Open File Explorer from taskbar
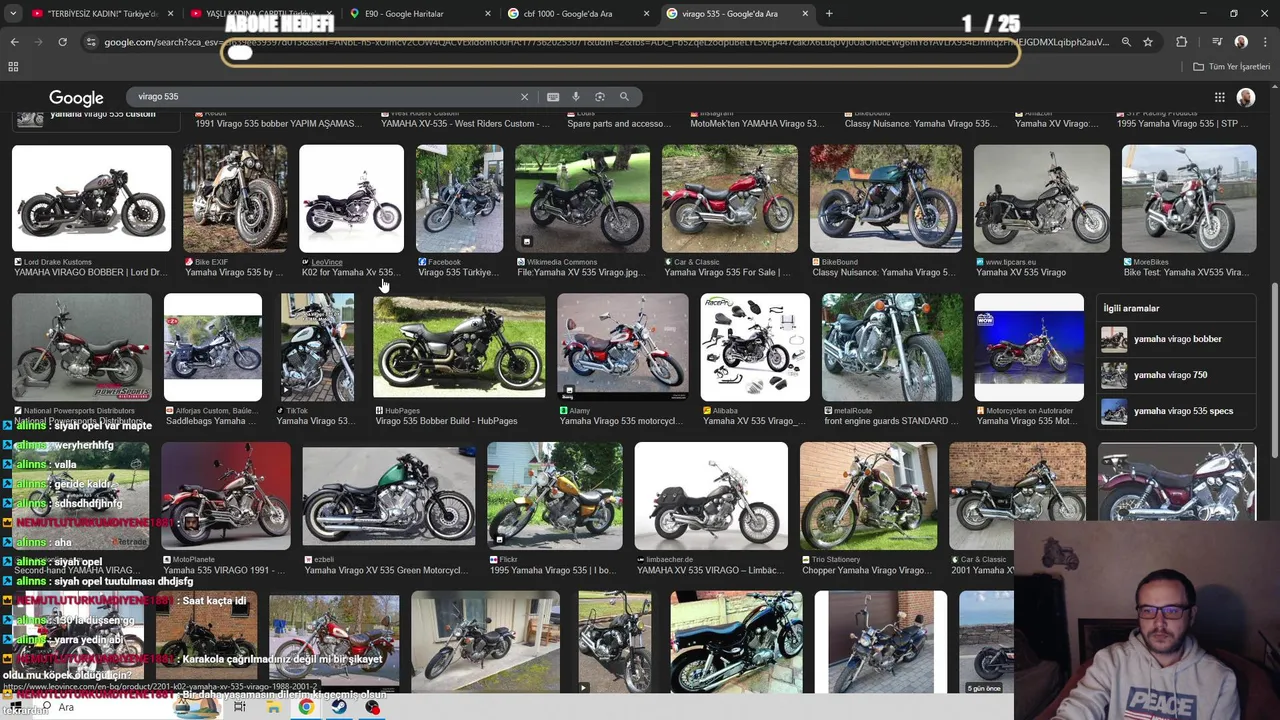This screenshot has width=1280, height=720. click(273, 707)
